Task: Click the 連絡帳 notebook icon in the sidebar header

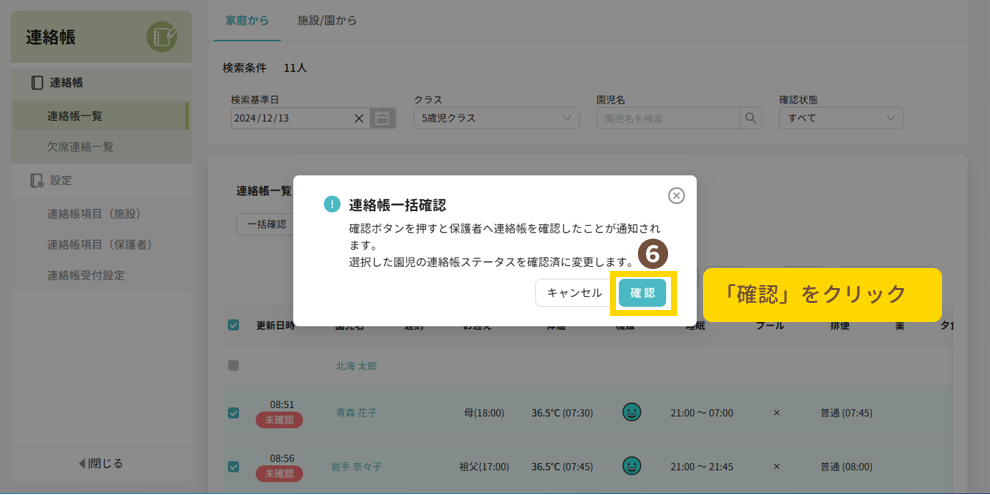Action: (161, 38)
